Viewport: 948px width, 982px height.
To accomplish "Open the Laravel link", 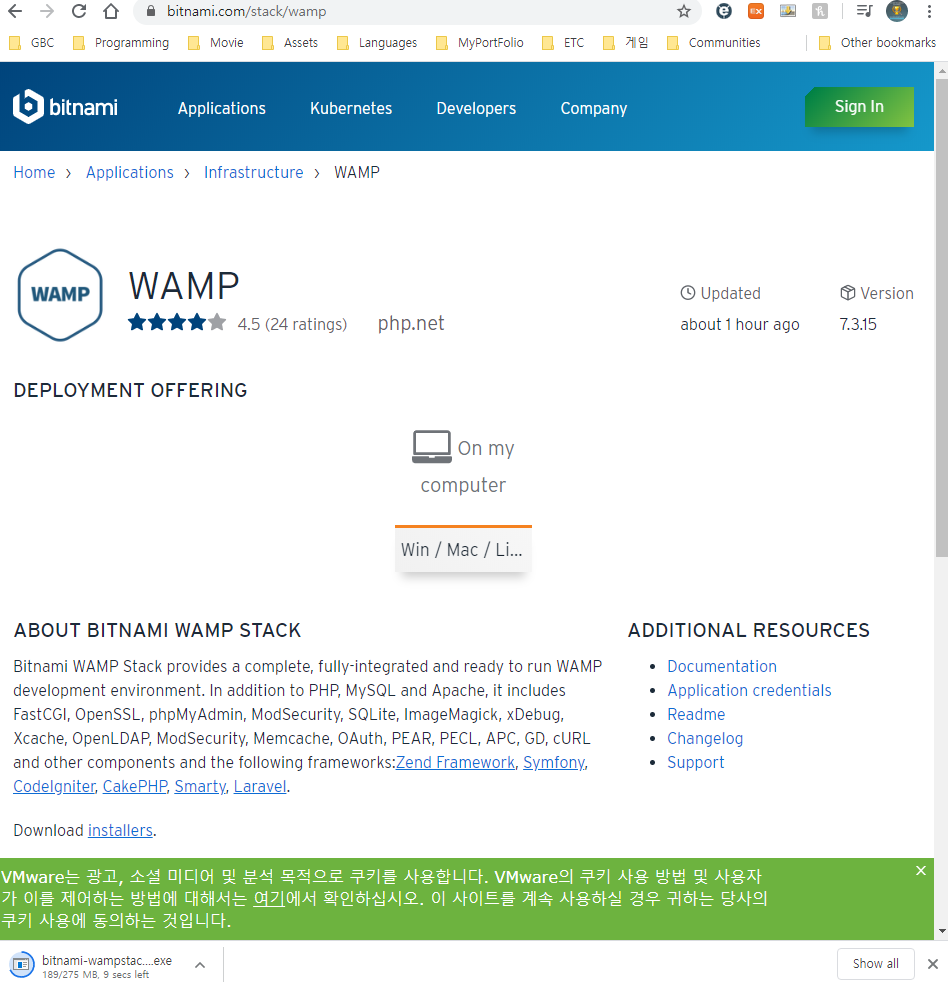I will tap(260, 787).
